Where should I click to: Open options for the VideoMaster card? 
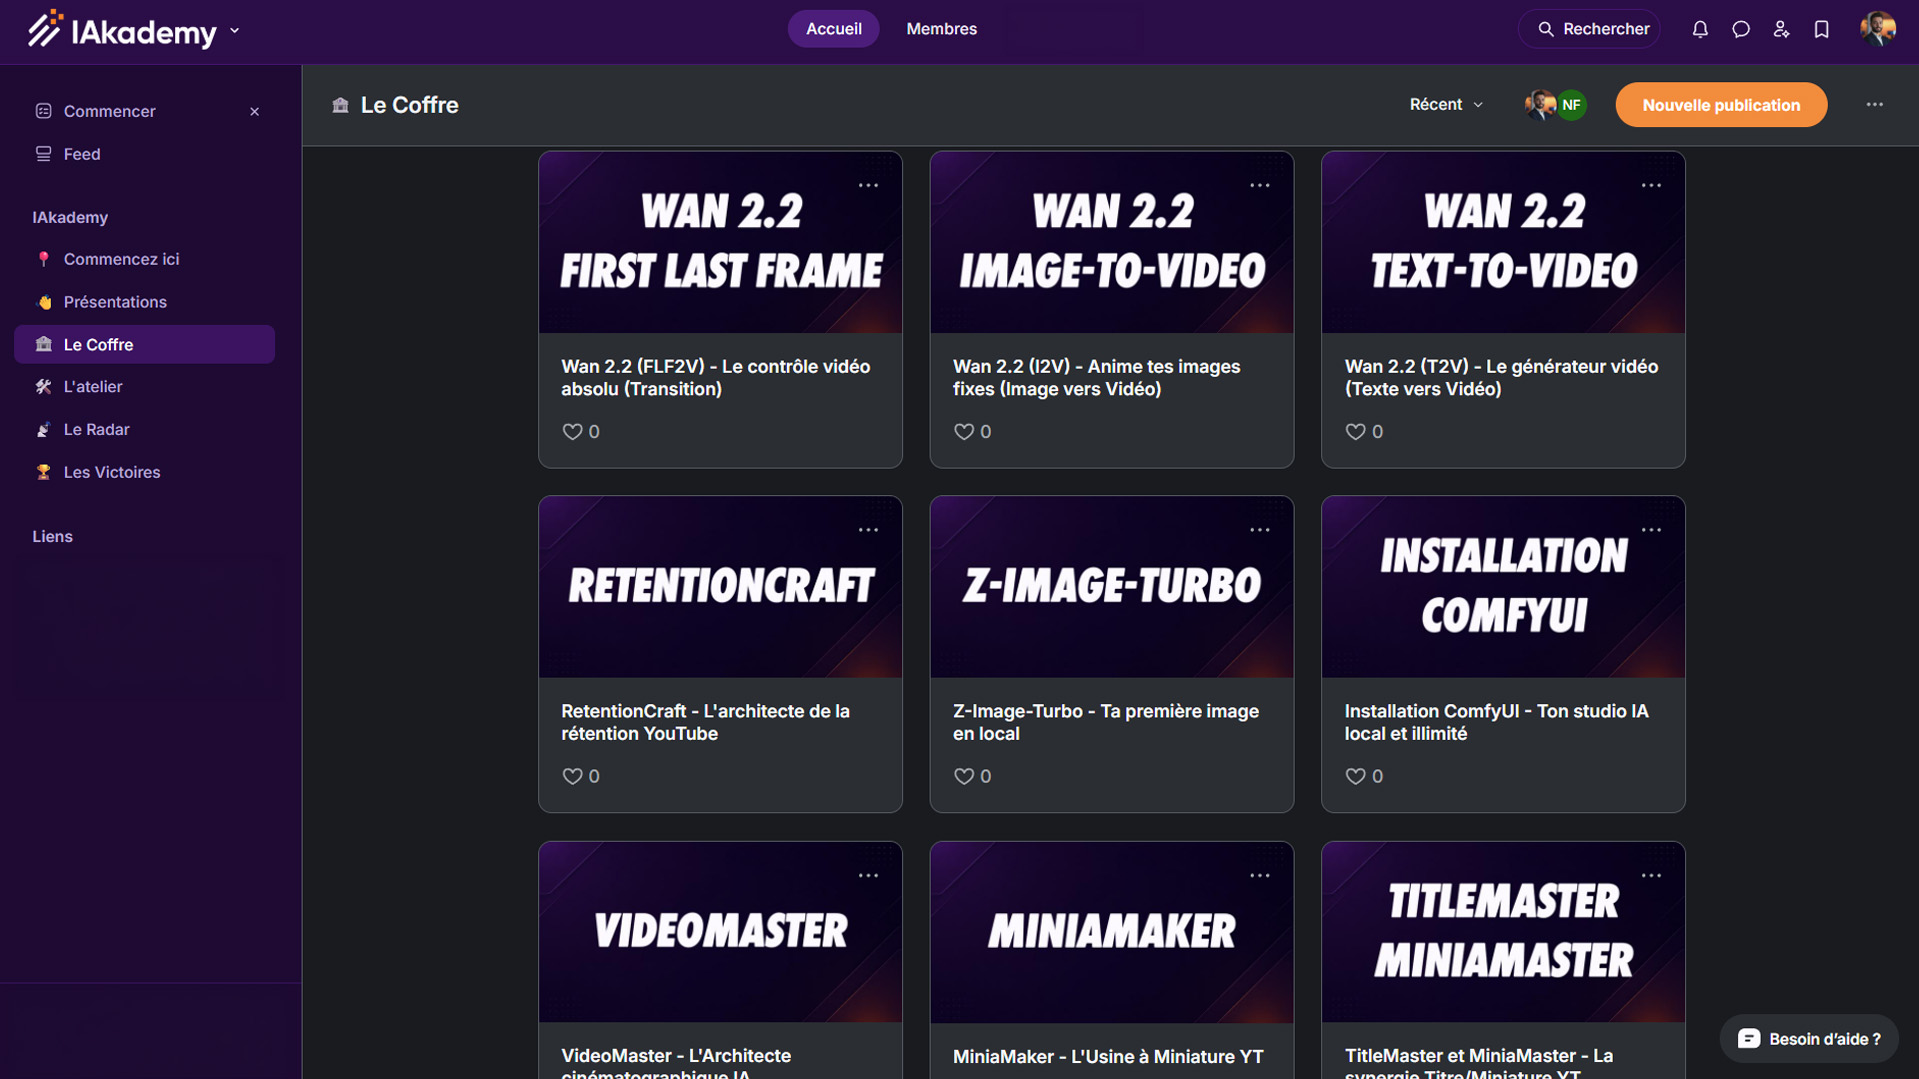pos(868,876)
